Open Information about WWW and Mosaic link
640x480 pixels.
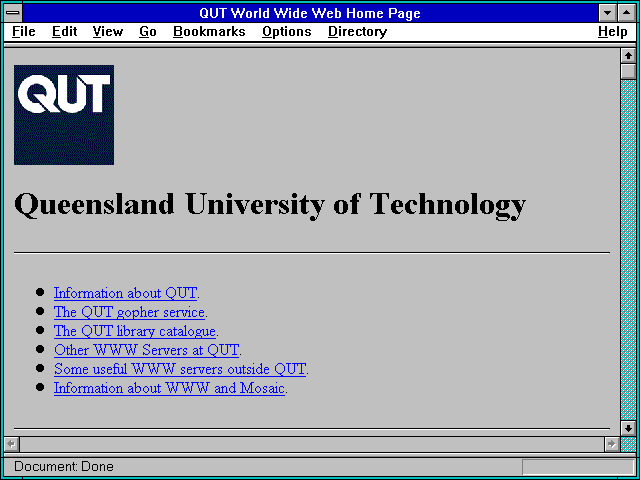point(169,388)
